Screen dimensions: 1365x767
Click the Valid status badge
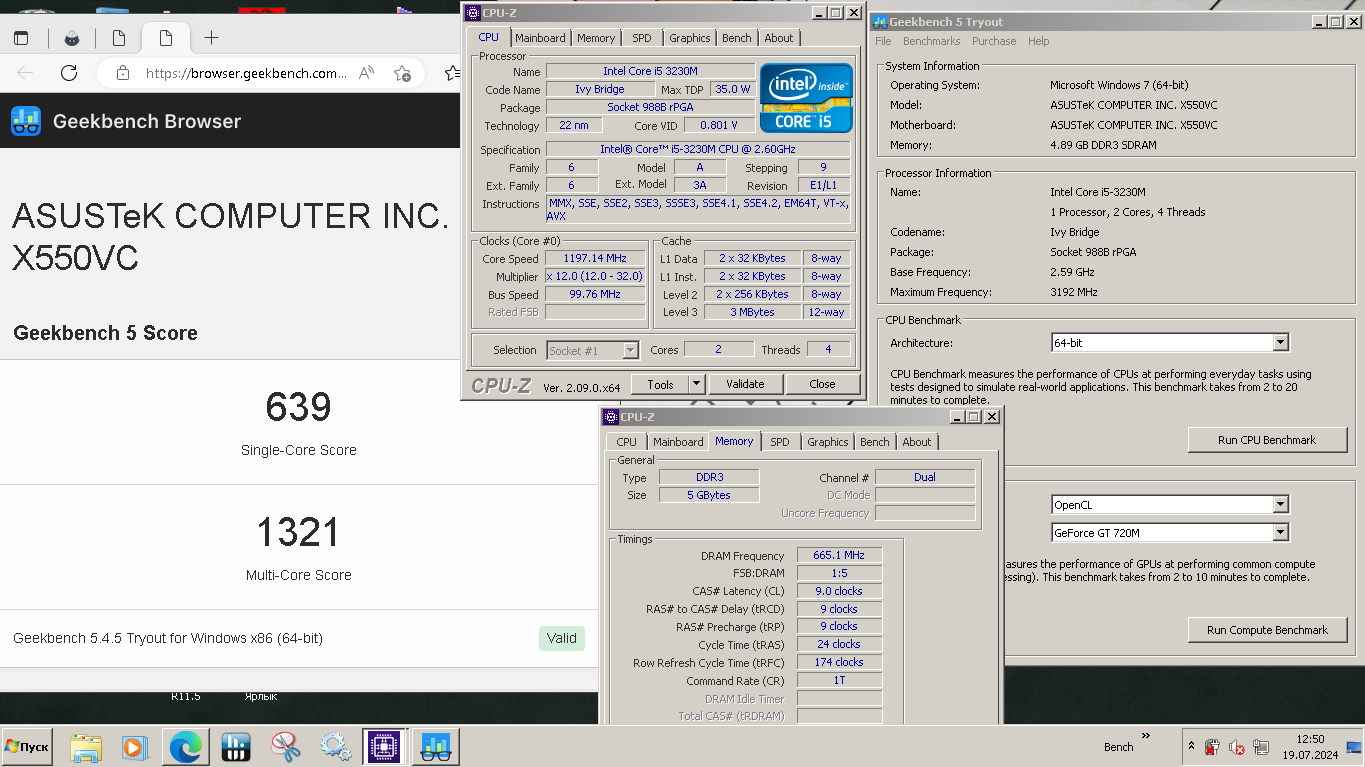pyautogui.click(x=562, y=638)
